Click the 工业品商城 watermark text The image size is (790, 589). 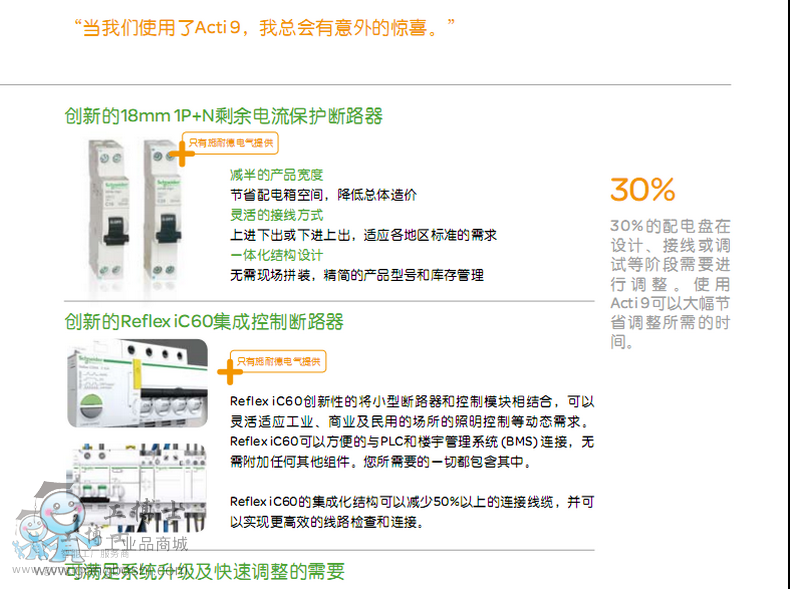click(146, 544)
